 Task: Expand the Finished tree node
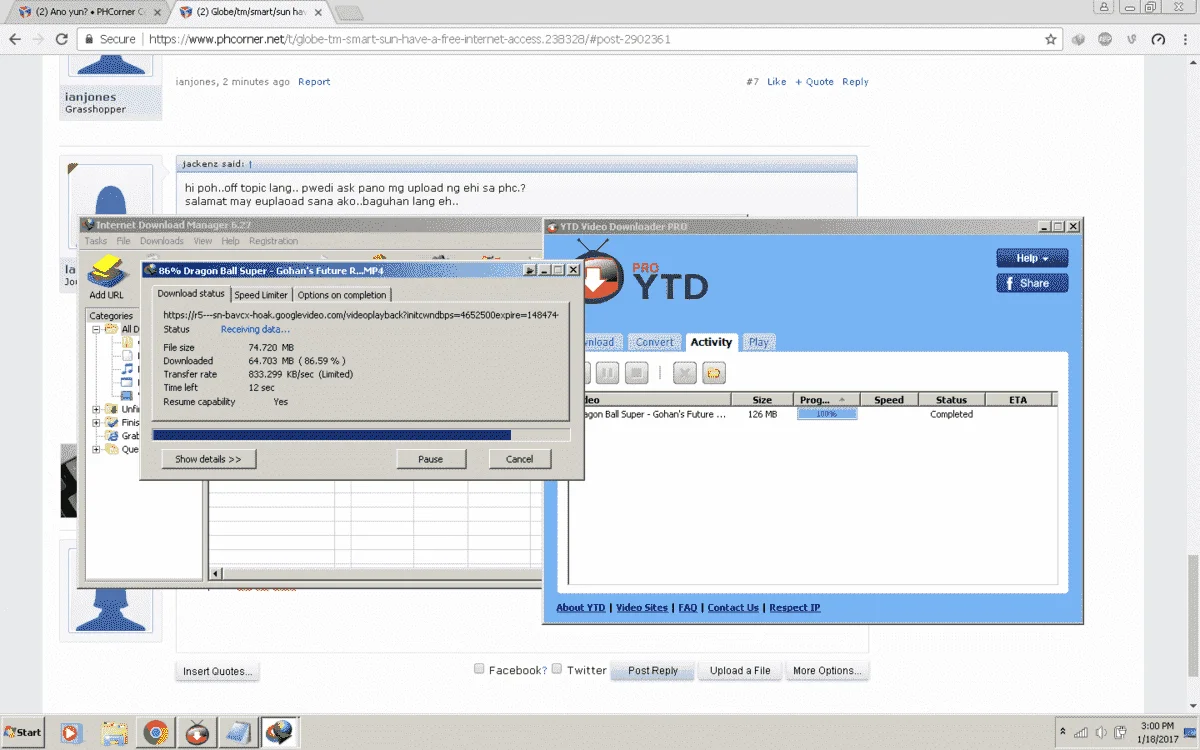click(97, 422)
